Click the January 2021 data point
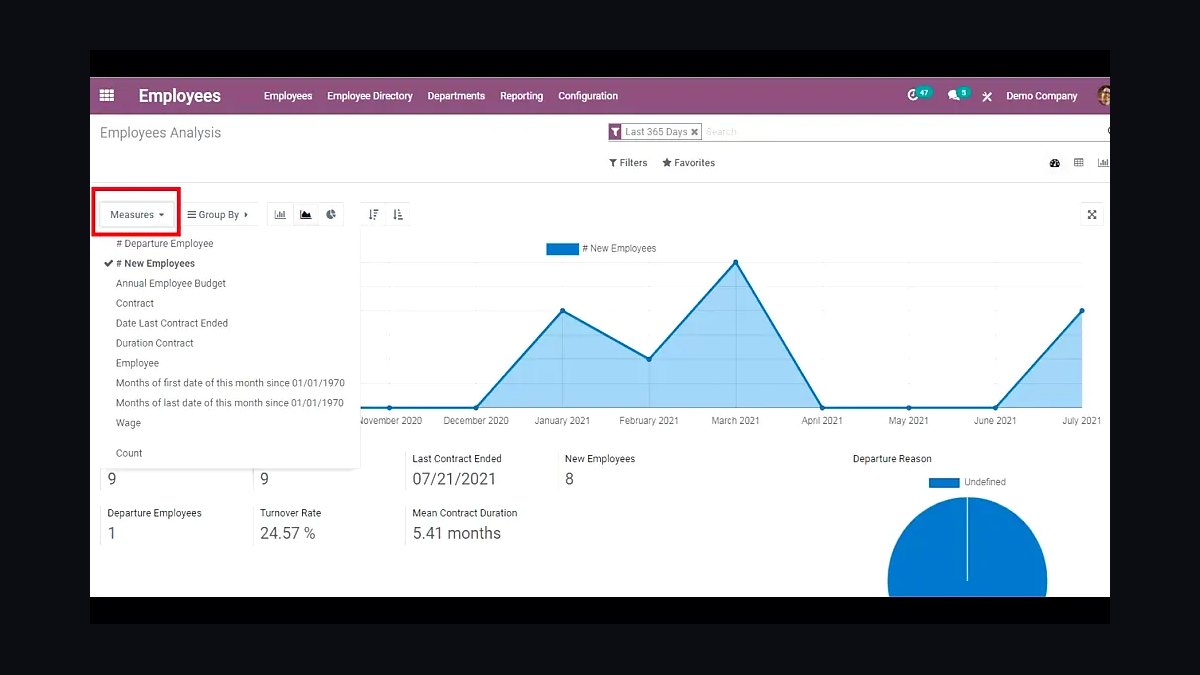The height and width of the screenshot is (675, 1200). pyautogui.click(x=563, y=311)
